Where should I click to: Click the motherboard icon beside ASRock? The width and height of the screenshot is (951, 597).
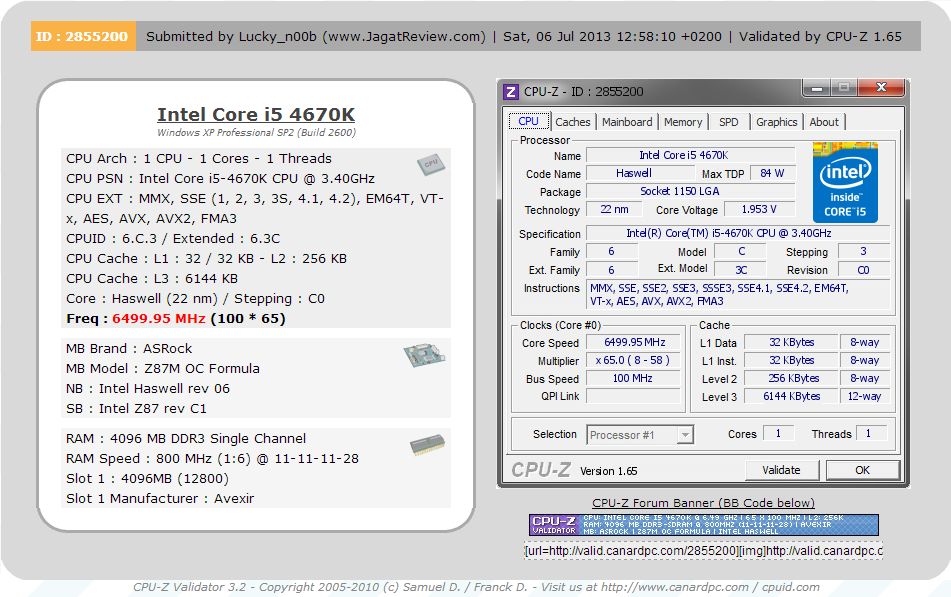pos(423,355)
